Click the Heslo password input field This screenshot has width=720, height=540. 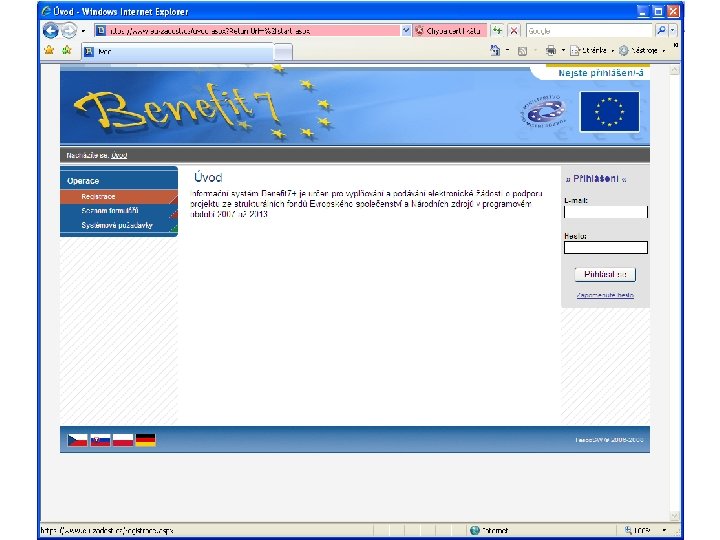coord(606,248)
